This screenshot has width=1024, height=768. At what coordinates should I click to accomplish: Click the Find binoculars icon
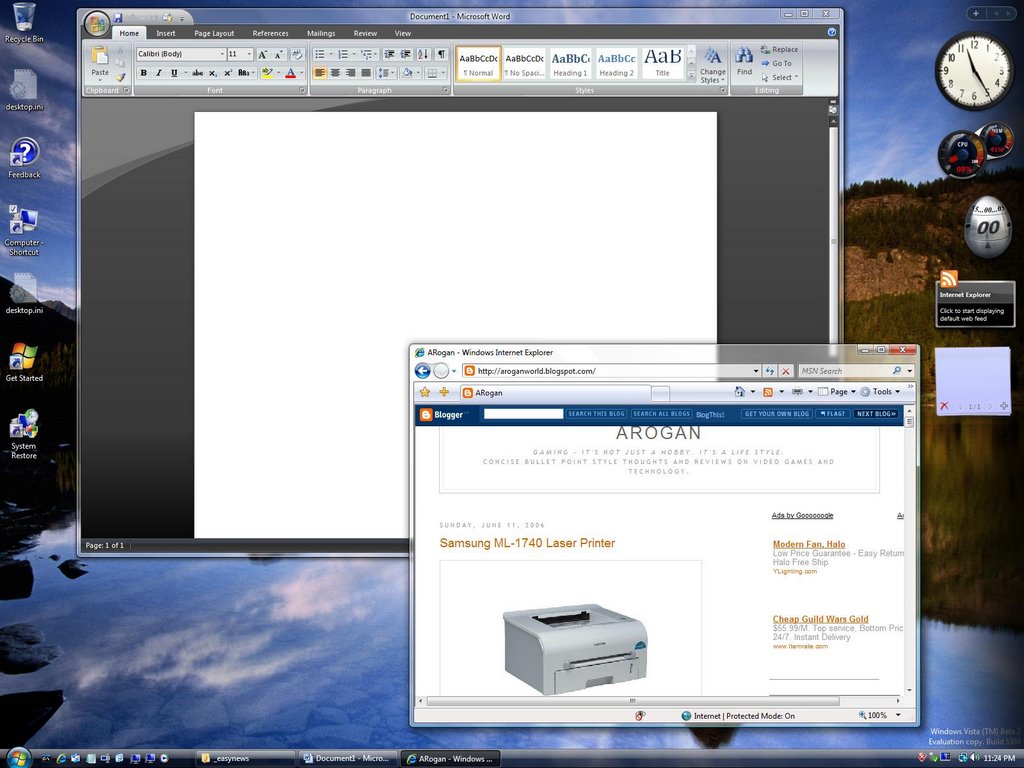coord(744,58)
